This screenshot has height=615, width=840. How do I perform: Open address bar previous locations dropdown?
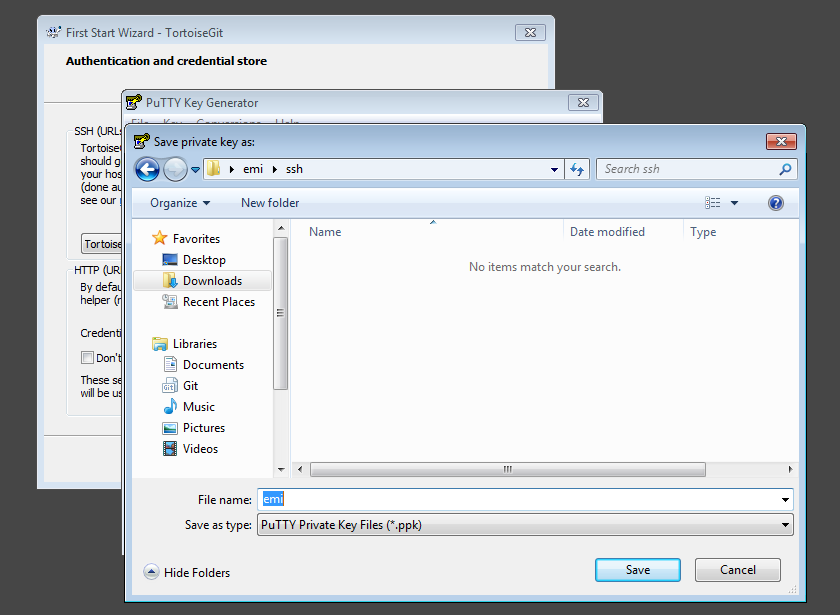(x=554, y=170)
